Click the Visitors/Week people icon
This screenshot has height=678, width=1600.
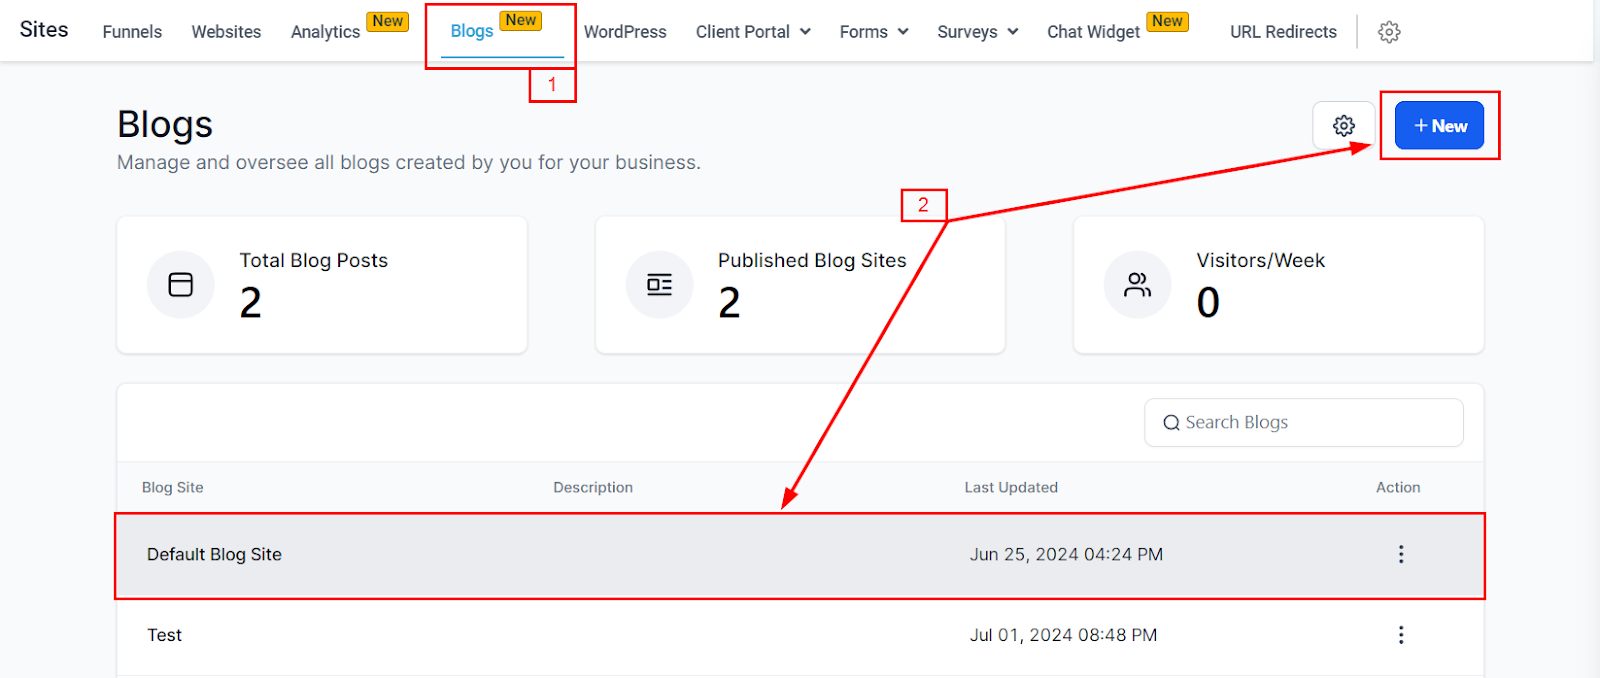pyautogui.click(x=1138, y=285)
